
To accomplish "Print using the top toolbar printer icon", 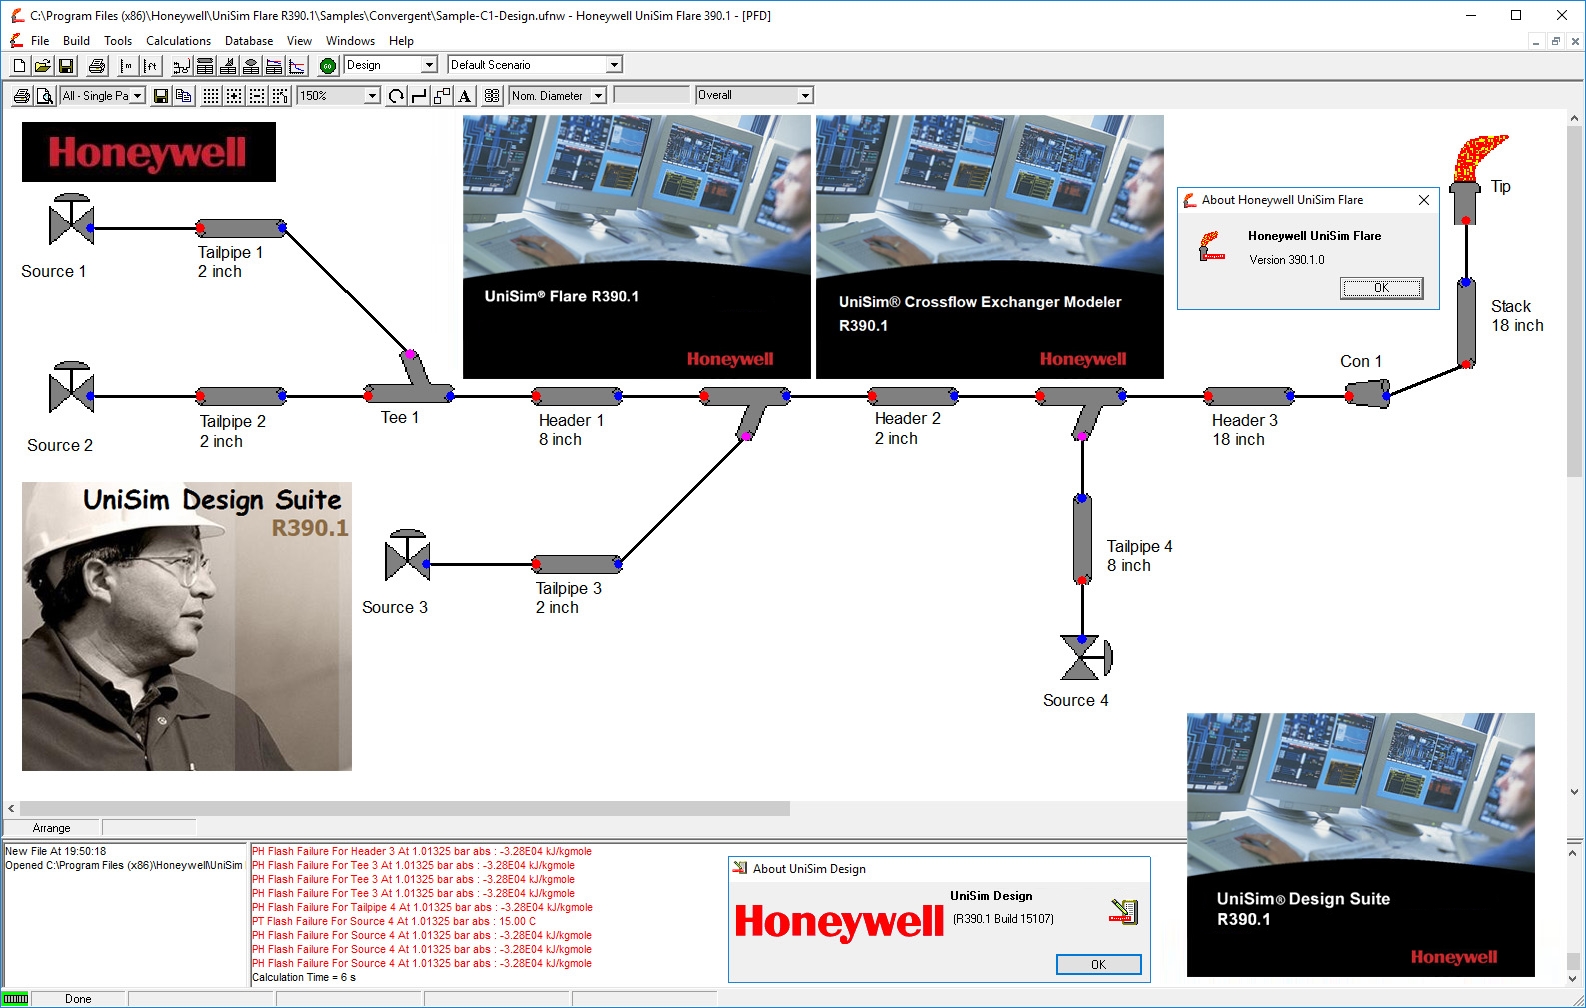I will 97,66.
